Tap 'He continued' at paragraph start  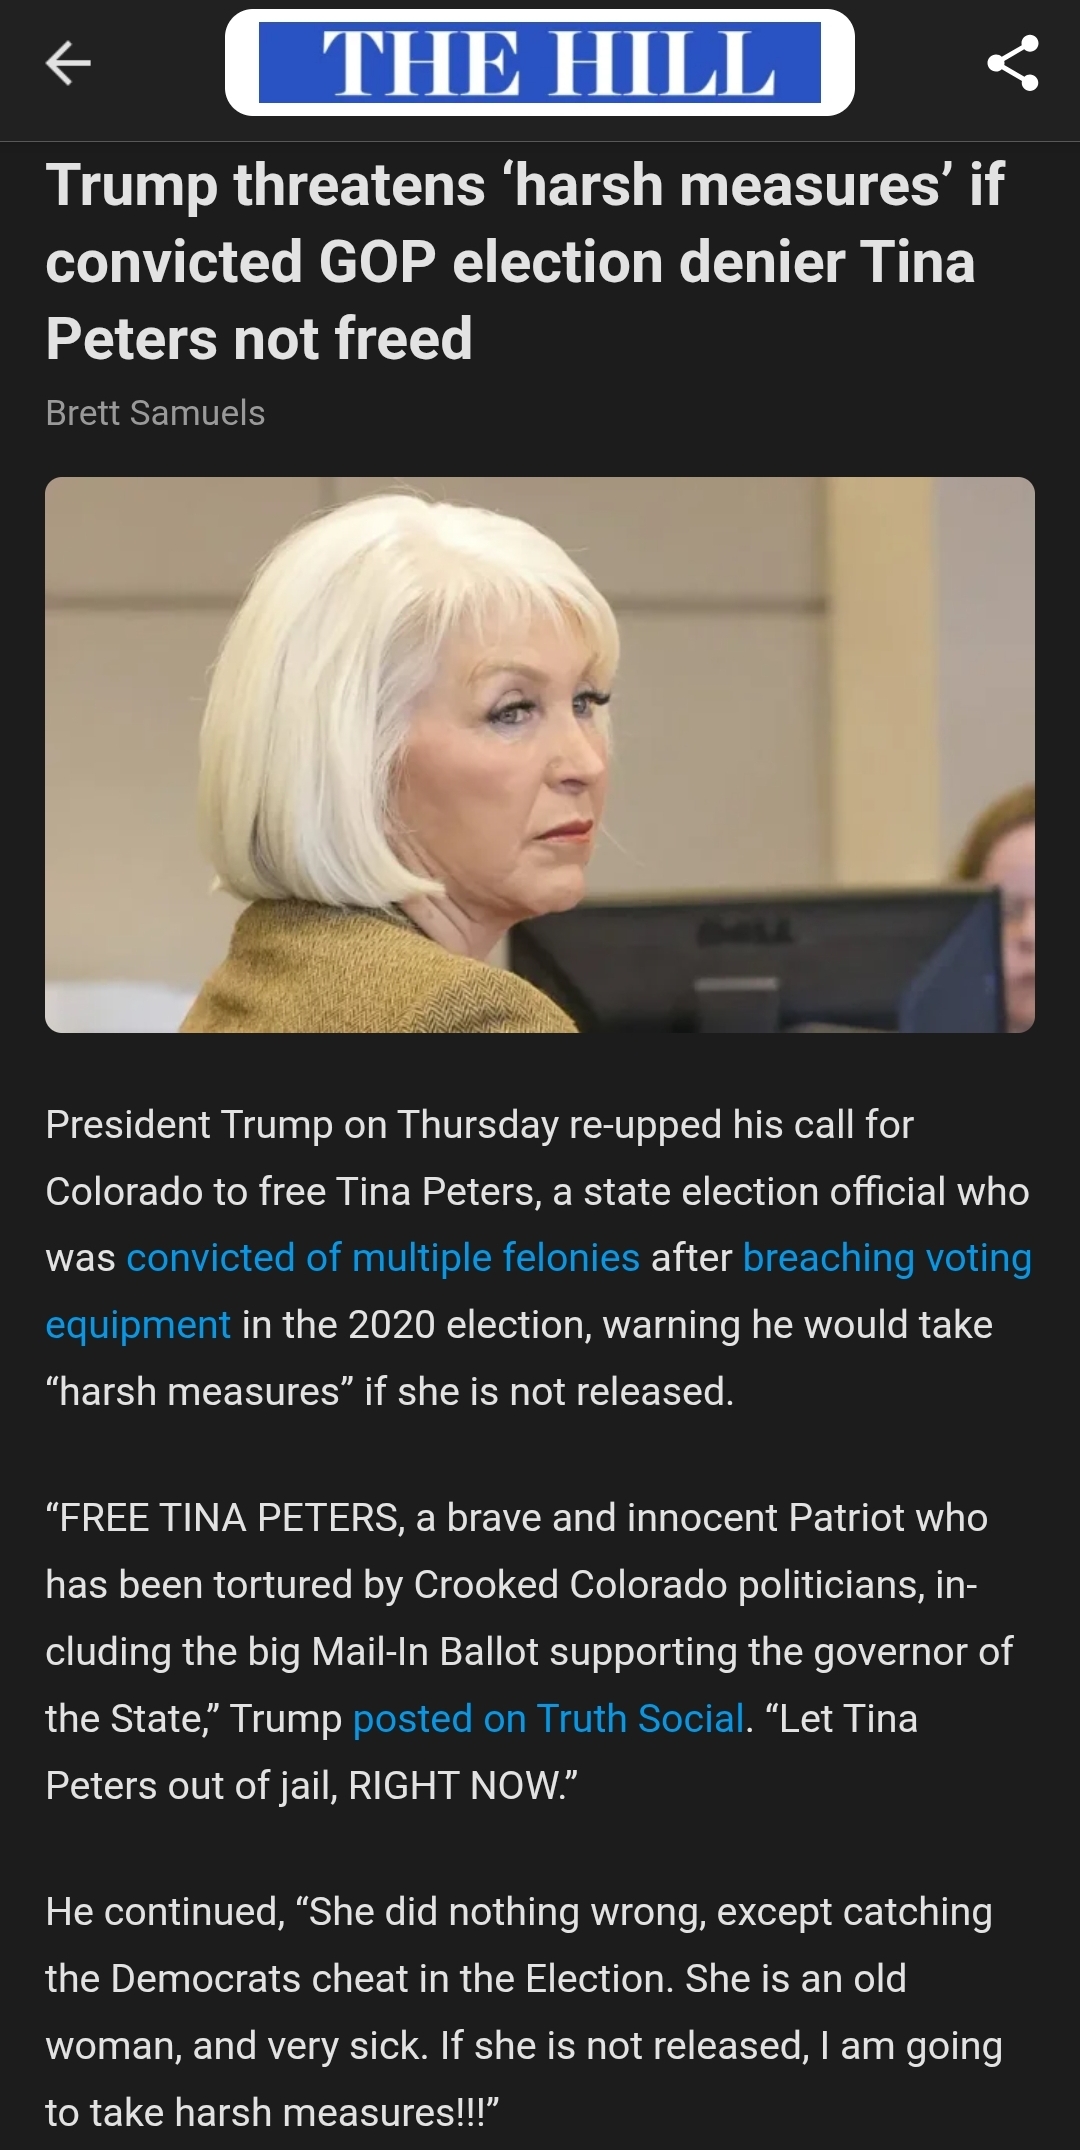165,1911
